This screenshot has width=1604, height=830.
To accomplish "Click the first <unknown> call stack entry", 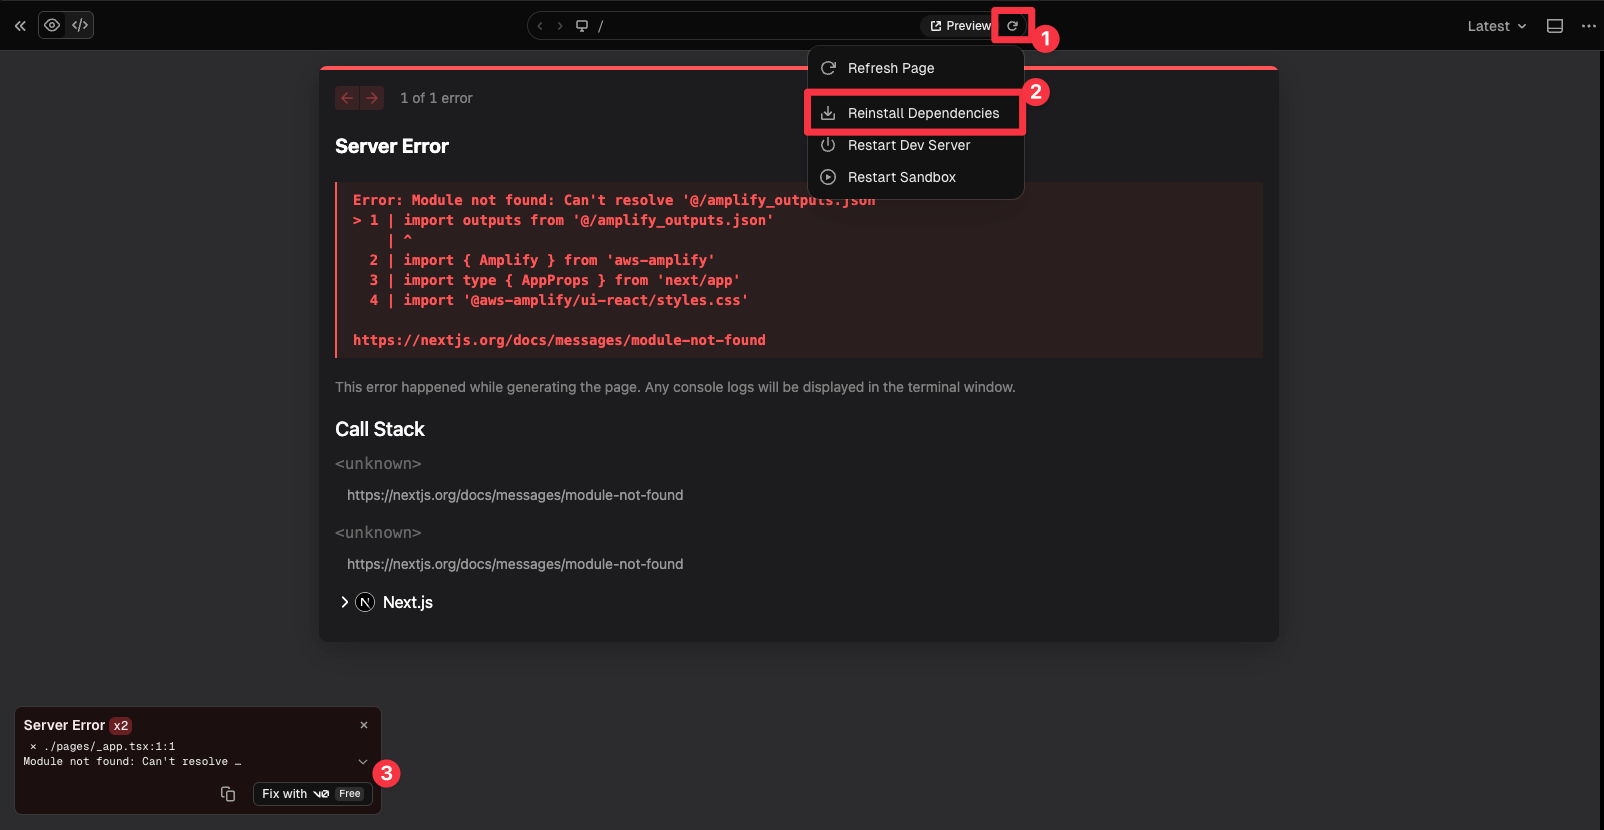I will click(378, 464).
